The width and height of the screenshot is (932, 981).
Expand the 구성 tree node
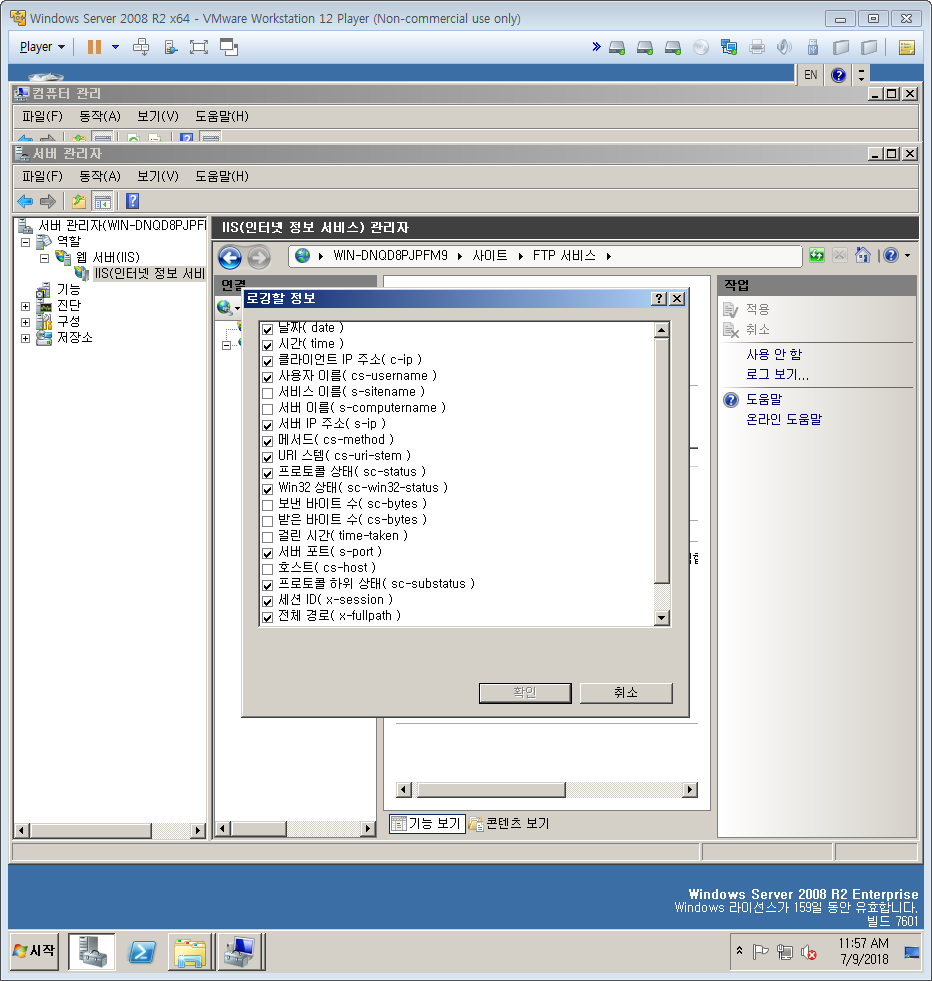26,322
